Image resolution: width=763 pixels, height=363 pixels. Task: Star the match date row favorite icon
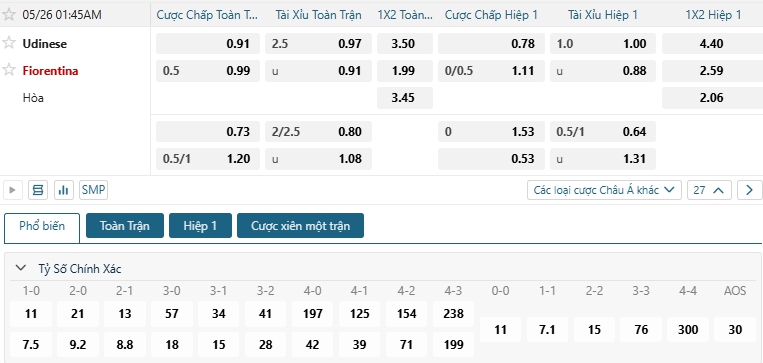(x=8, y=15)
